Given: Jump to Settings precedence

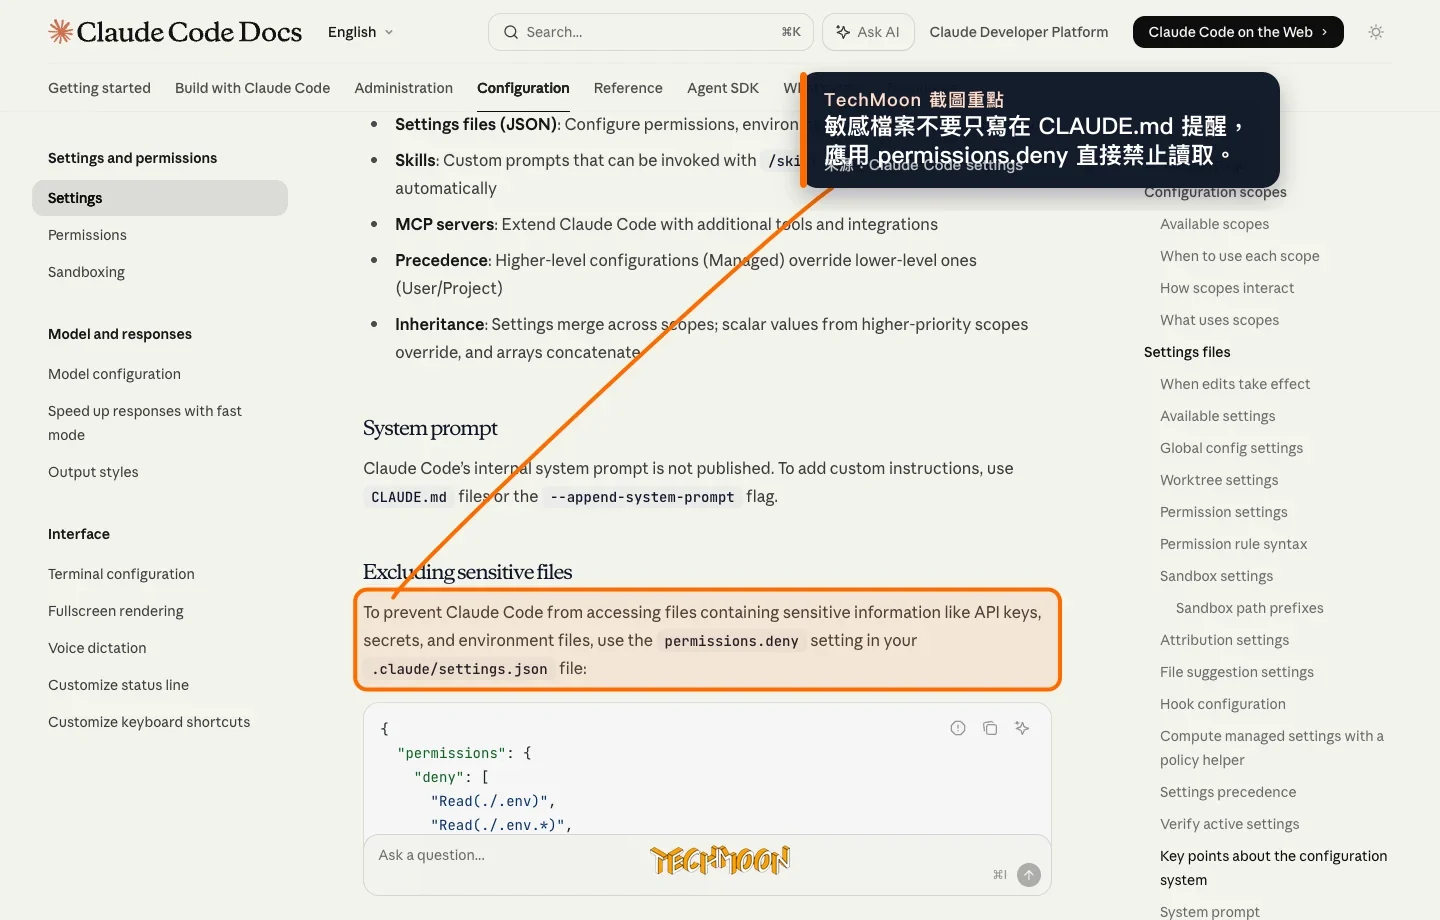Looking at the screenshot, I should point(1228,792).
